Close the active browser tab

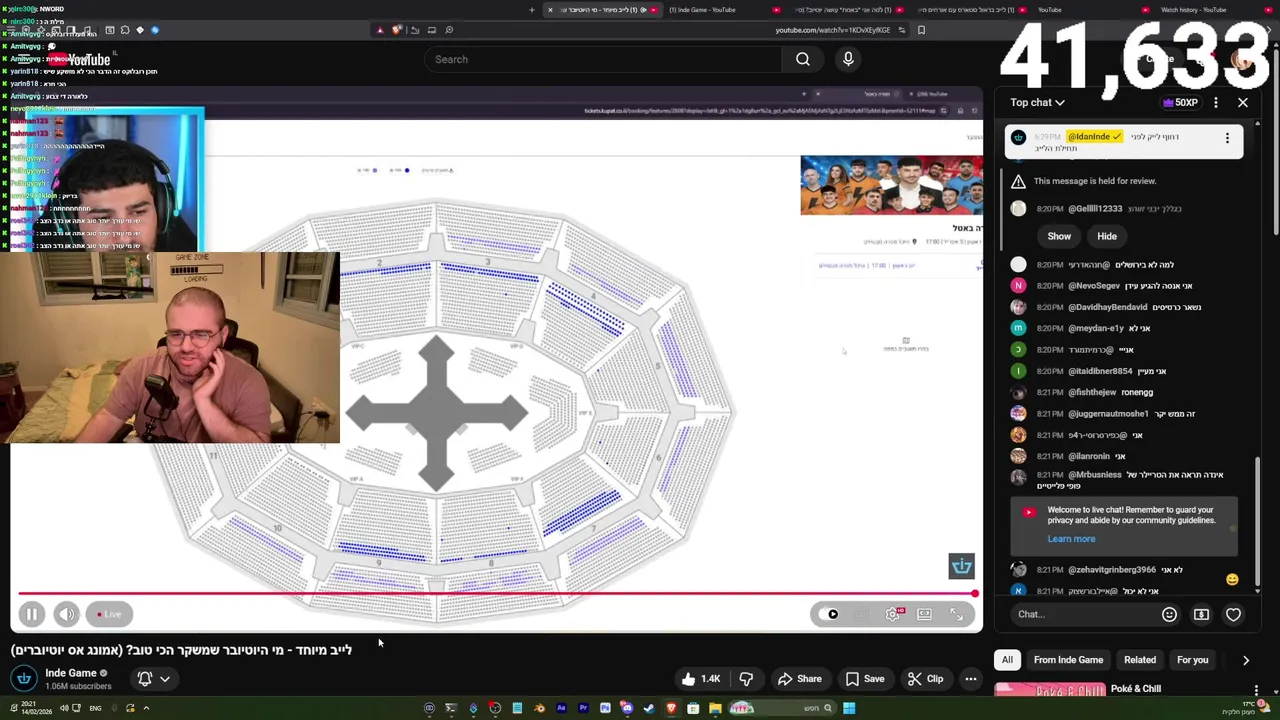550,10
